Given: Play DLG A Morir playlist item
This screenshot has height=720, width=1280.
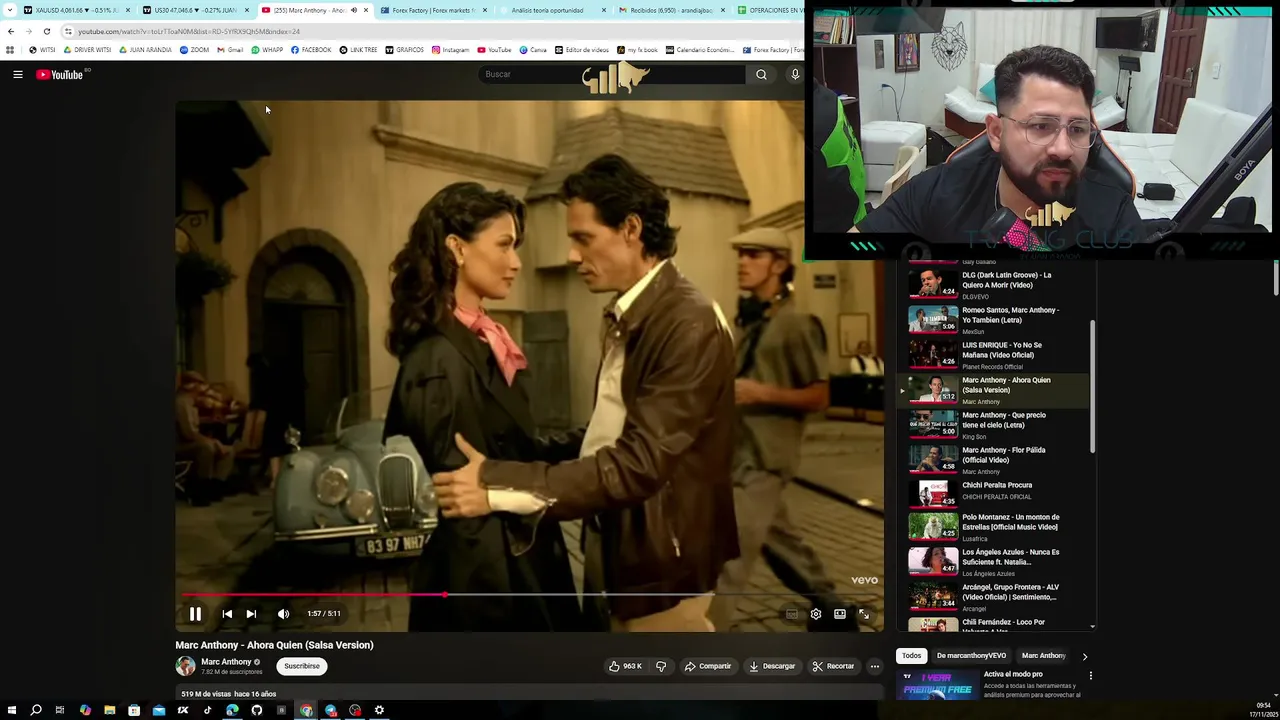Looking at the screenshot, I should tap(994, 285).
